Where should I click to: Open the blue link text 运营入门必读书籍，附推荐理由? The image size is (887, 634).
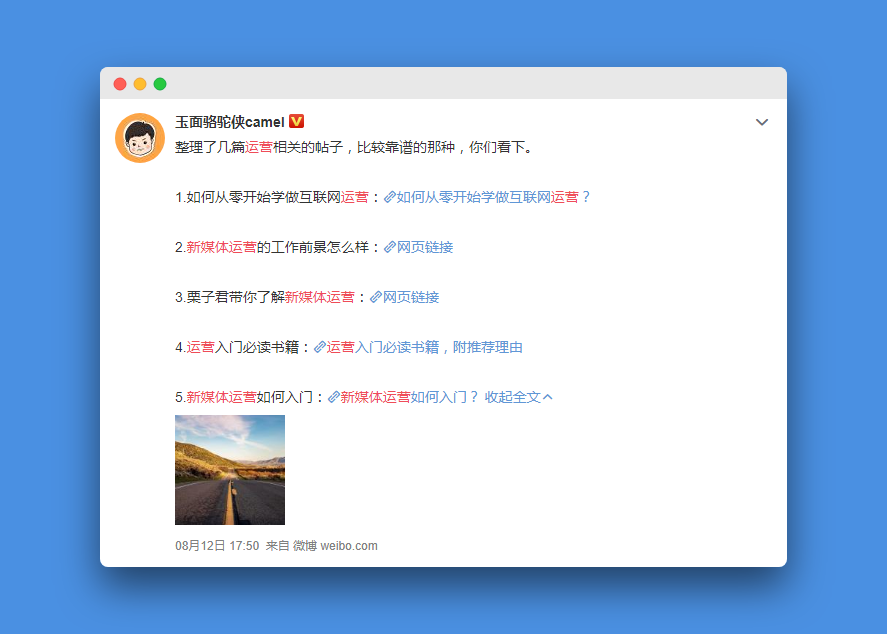[x=425, y=347]
